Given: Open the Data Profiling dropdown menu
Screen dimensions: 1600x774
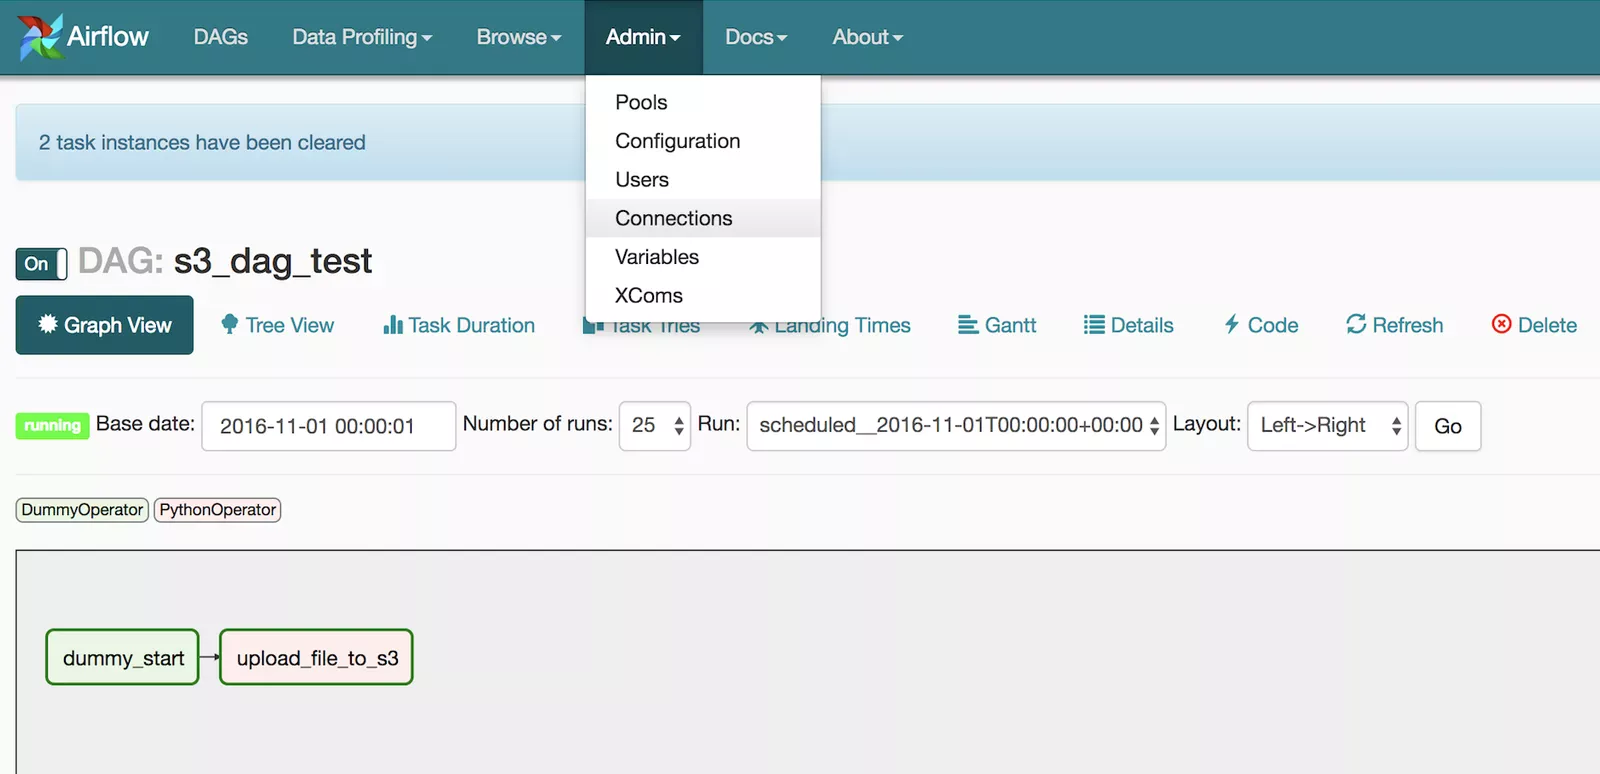Looking at the screenshot, I should click(362, 37).
